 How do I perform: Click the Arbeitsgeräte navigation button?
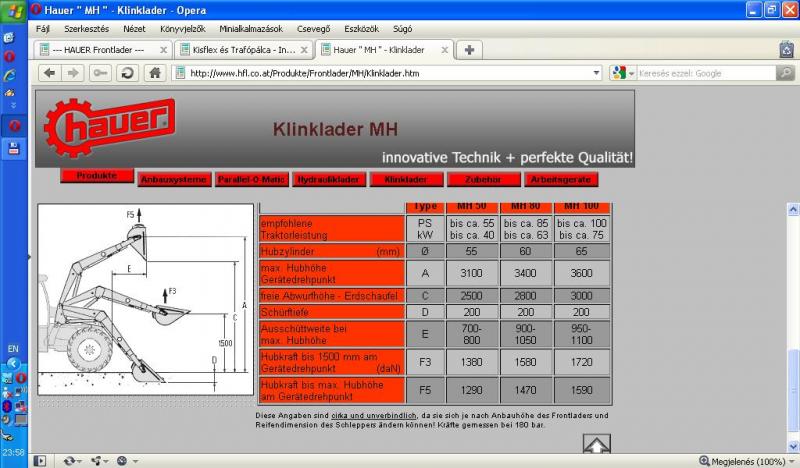click(x=561, y=180)
